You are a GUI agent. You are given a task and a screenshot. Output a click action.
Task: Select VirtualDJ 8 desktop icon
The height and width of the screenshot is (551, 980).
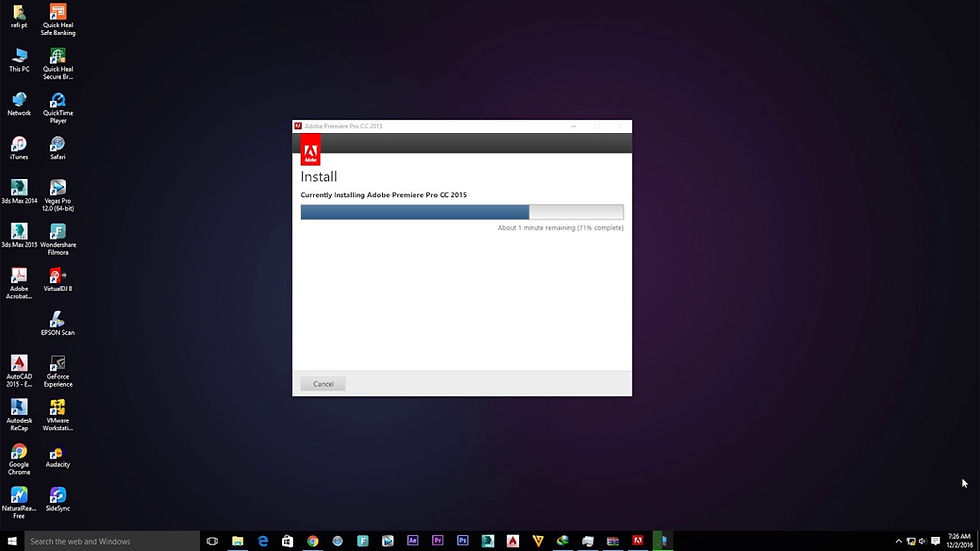tap(58, 279)
